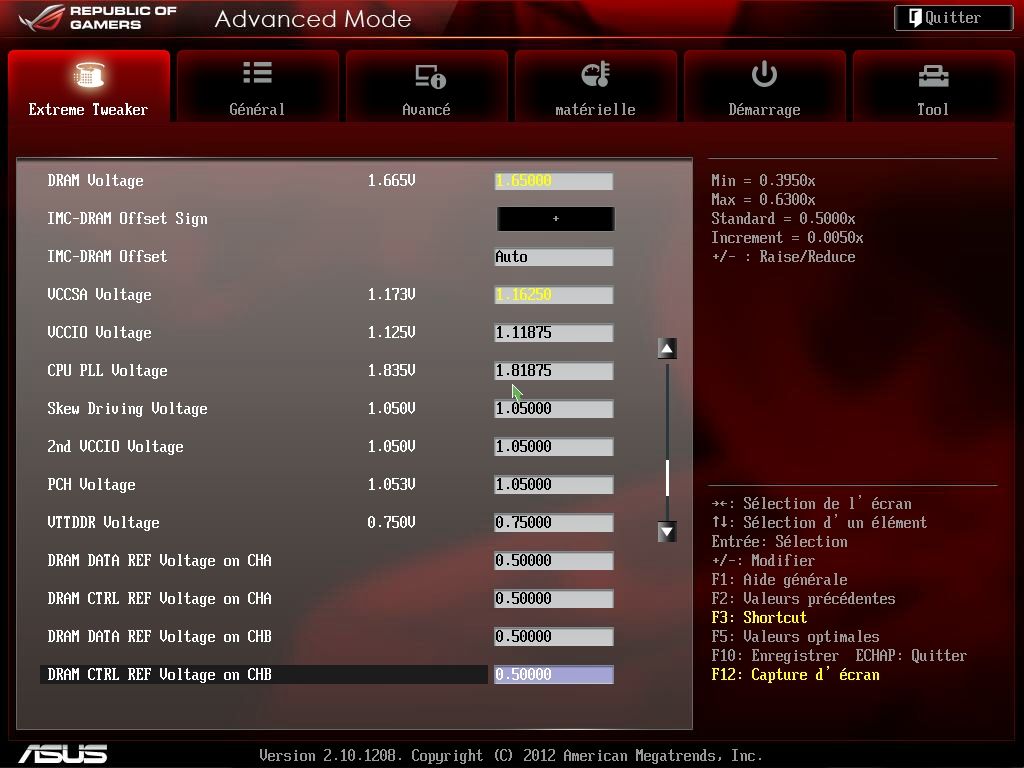Select the IMC-DRAM Offset Auto field
Image resolution: width=1024 pixels, height=768 pixels.
(554, 257)
